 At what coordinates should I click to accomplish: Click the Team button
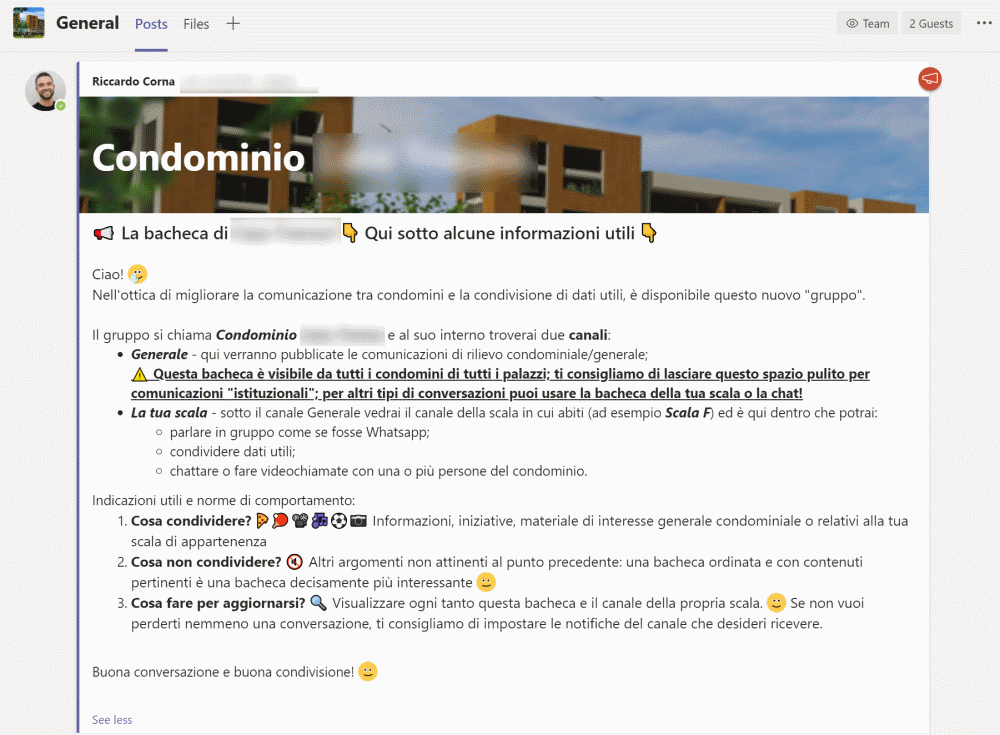[867, 24]
